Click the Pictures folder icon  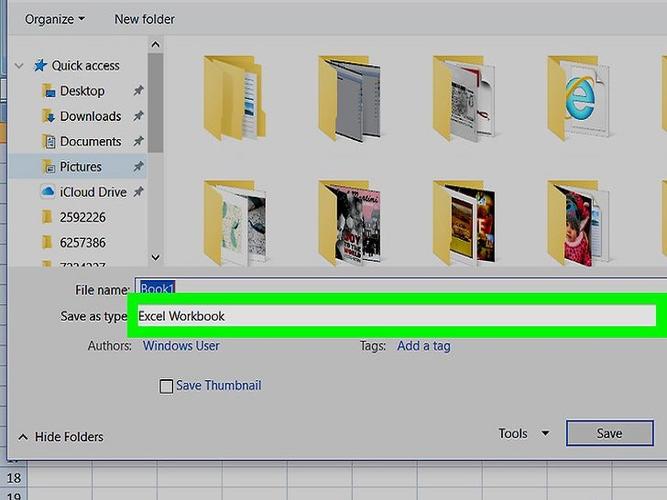48,166
